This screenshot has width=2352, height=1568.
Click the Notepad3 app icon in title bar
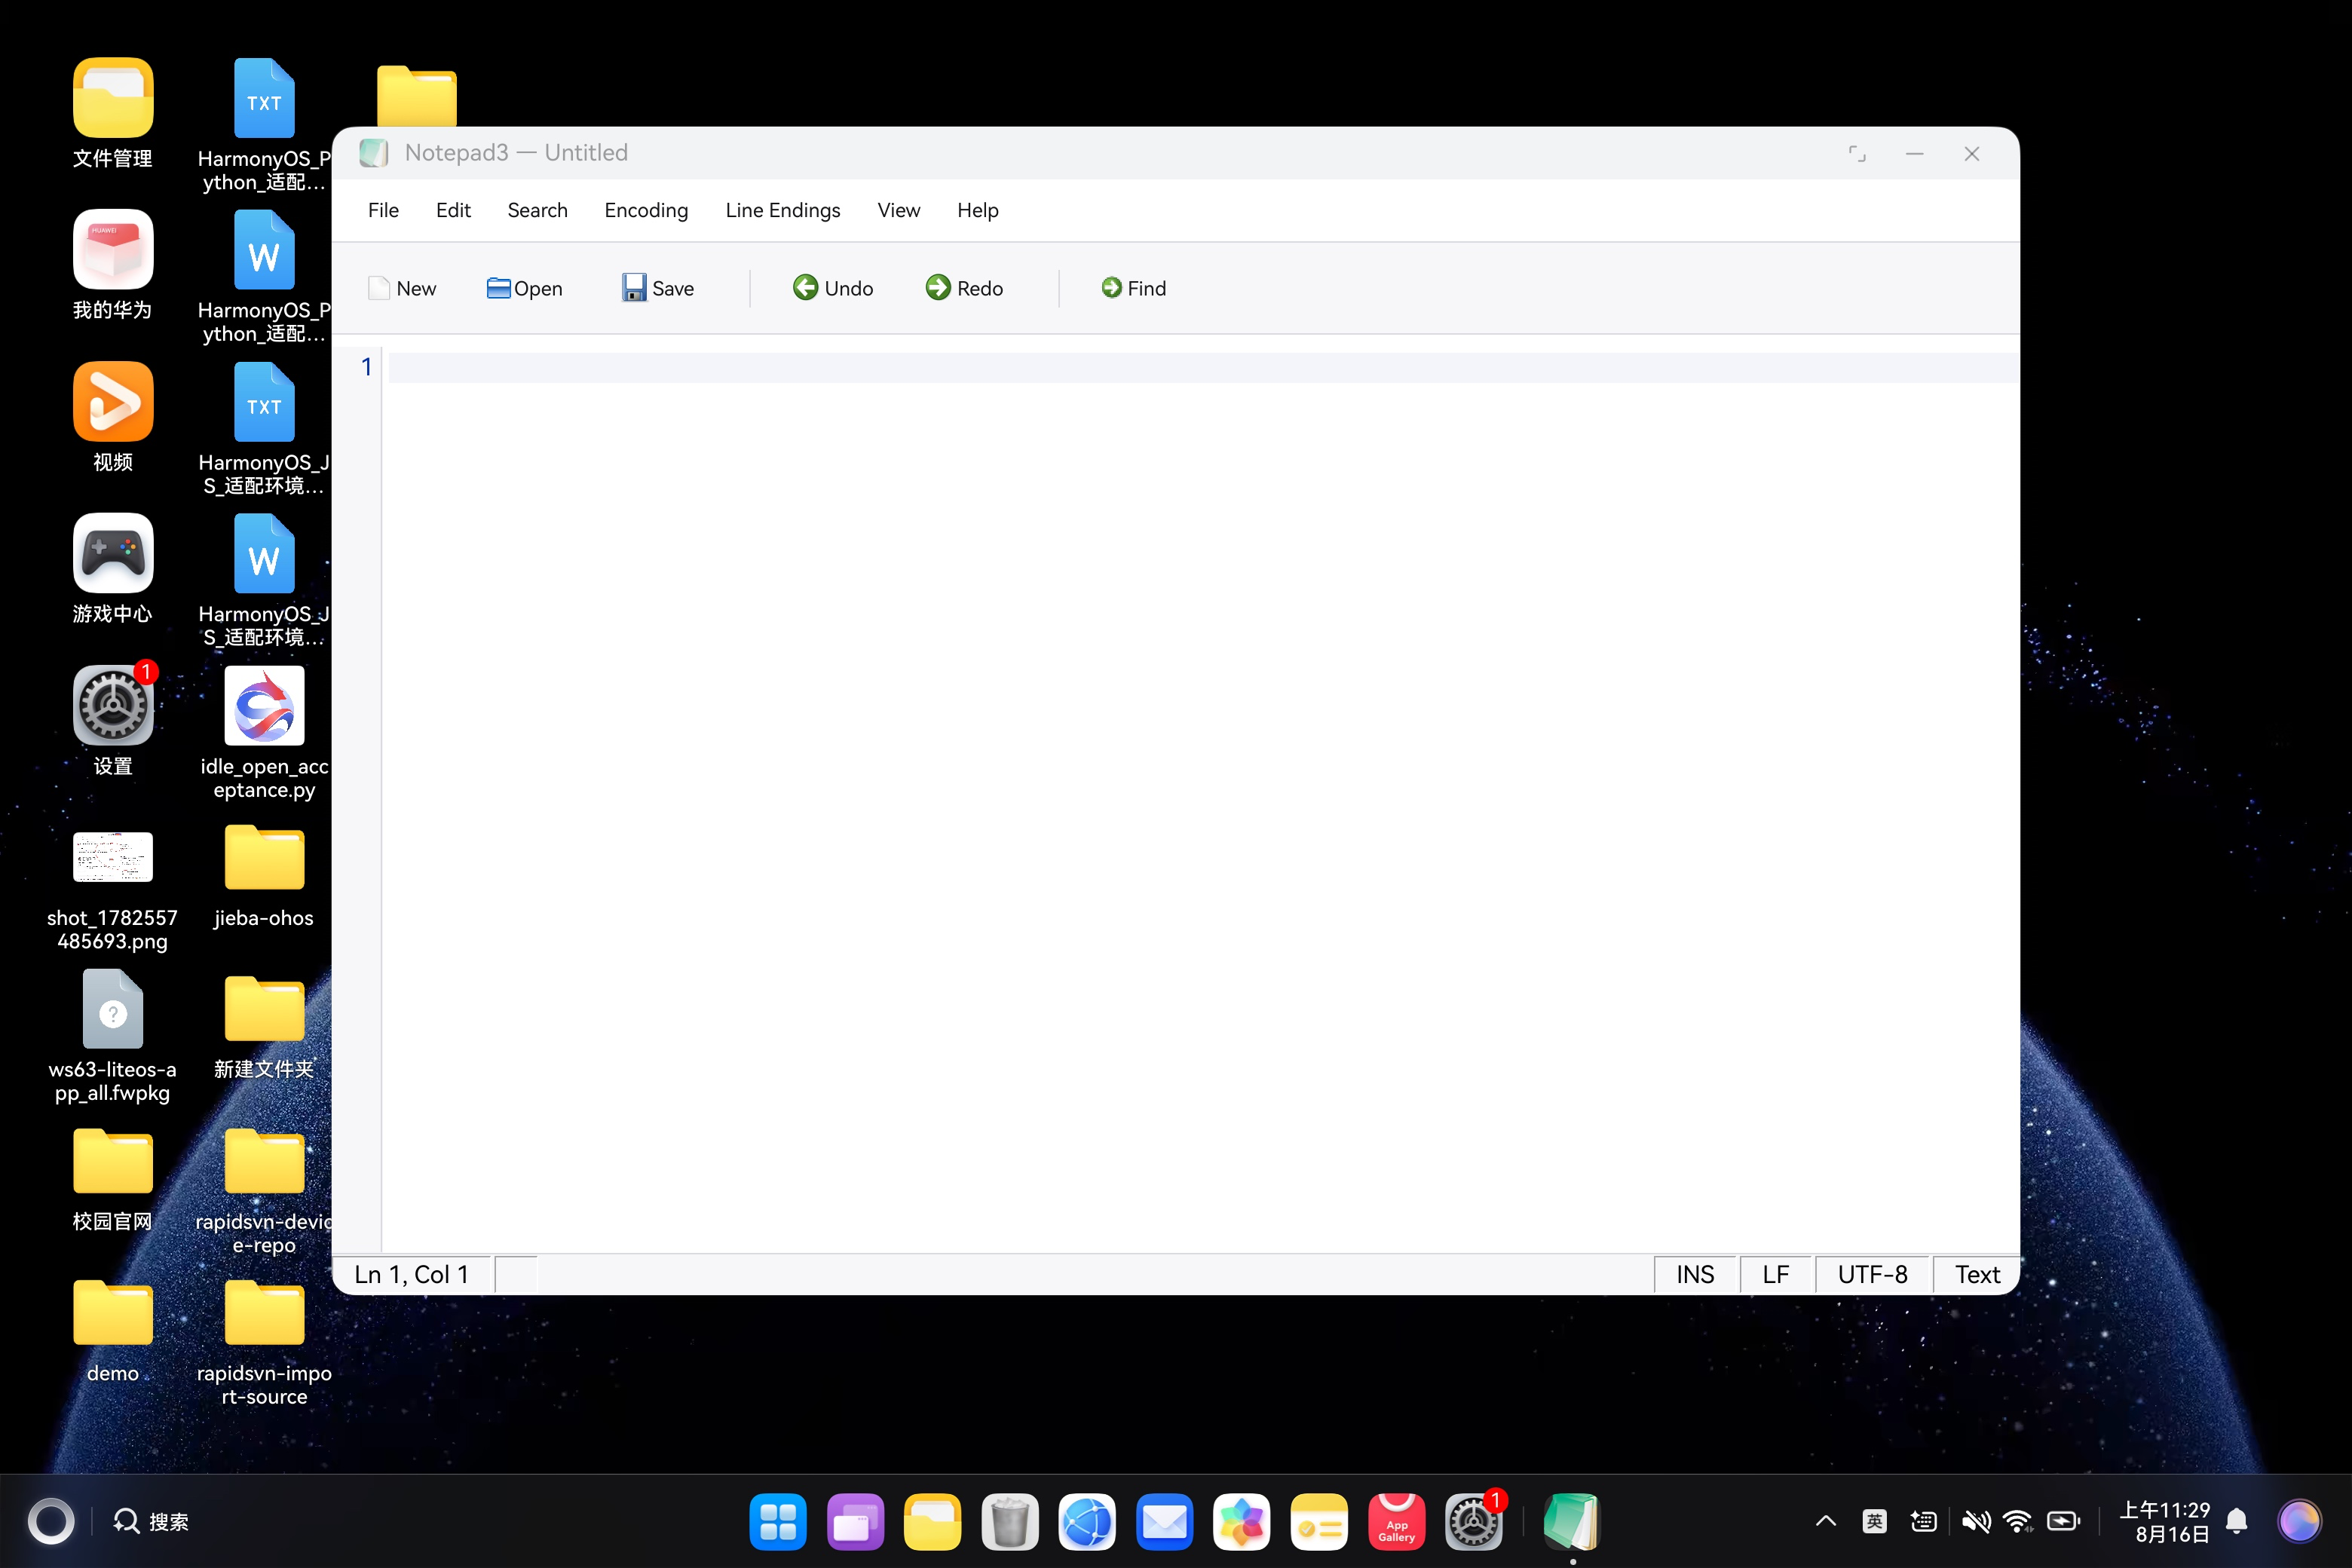tap(373, 153)
